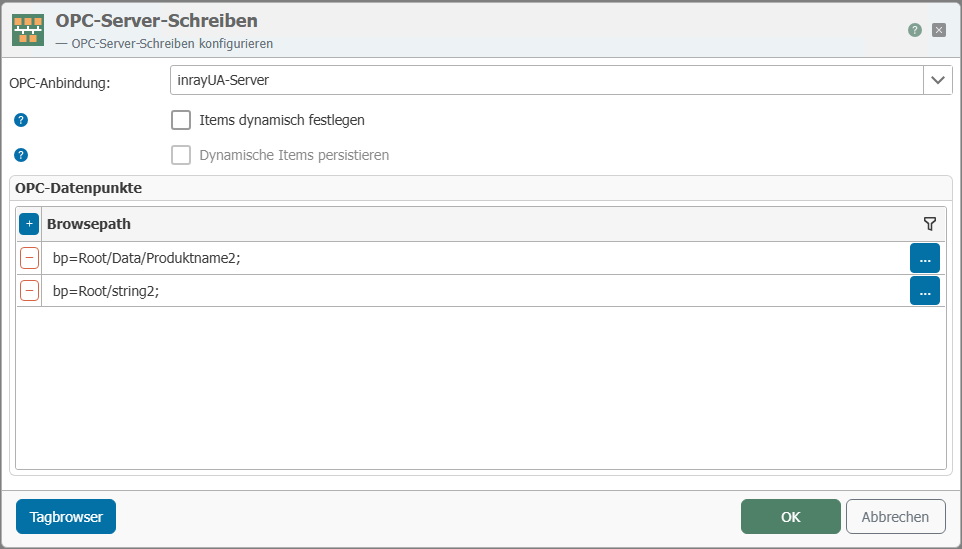
Task: Delete the Root/string2 row
Action: point(29,291)
